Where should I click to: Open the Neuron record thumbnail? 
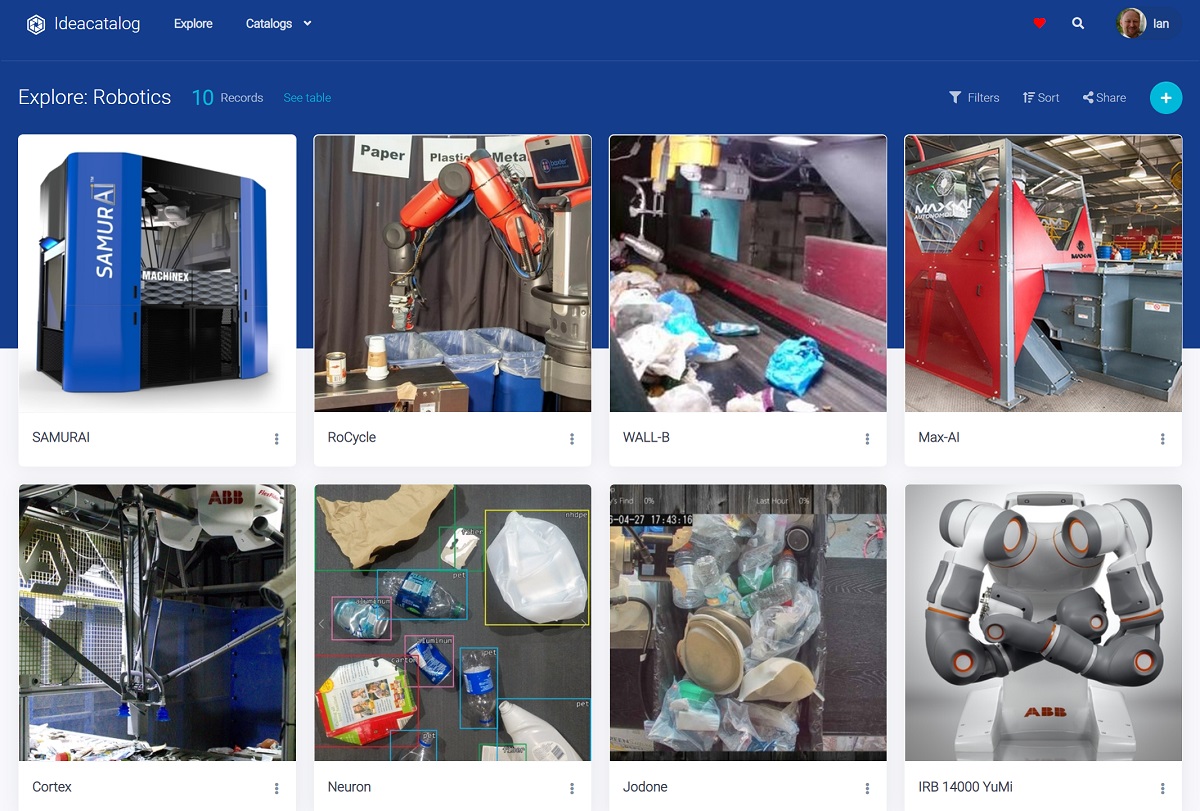tap(452, 622)
